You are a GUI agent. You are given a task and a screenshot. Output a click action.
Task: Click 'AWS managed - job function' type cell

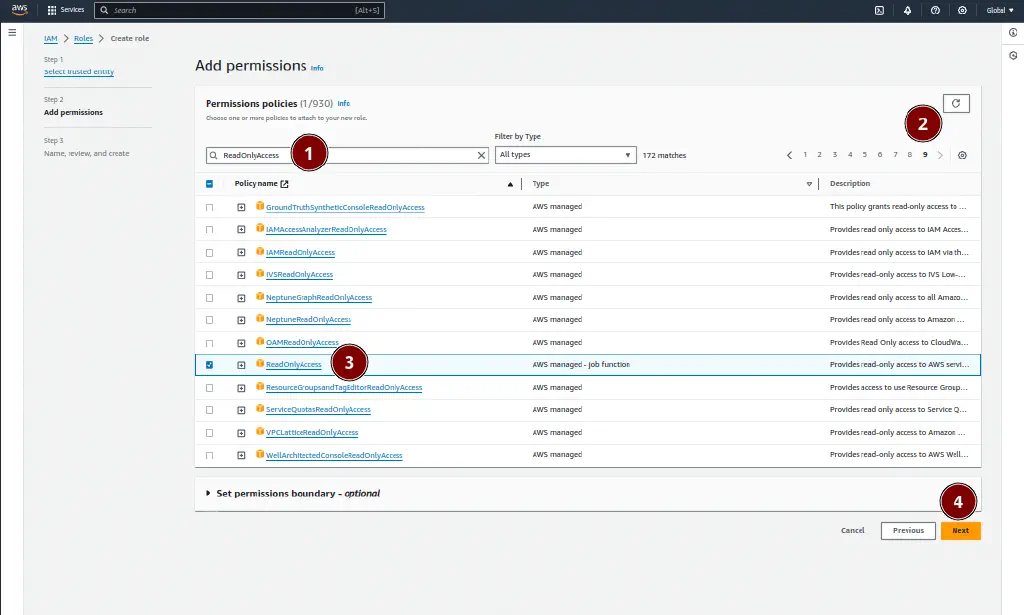[581, 364]
